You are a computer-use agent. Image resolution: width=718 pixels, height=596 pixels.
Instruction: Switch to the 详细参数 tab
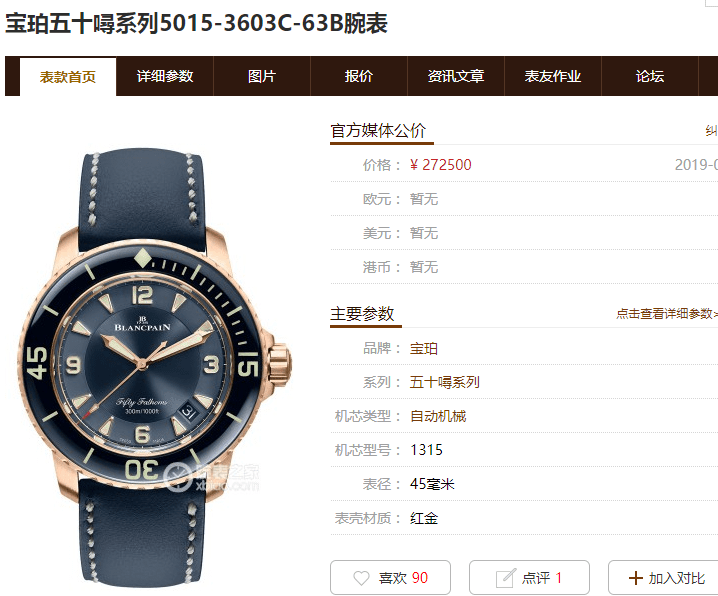click(165, 76)
